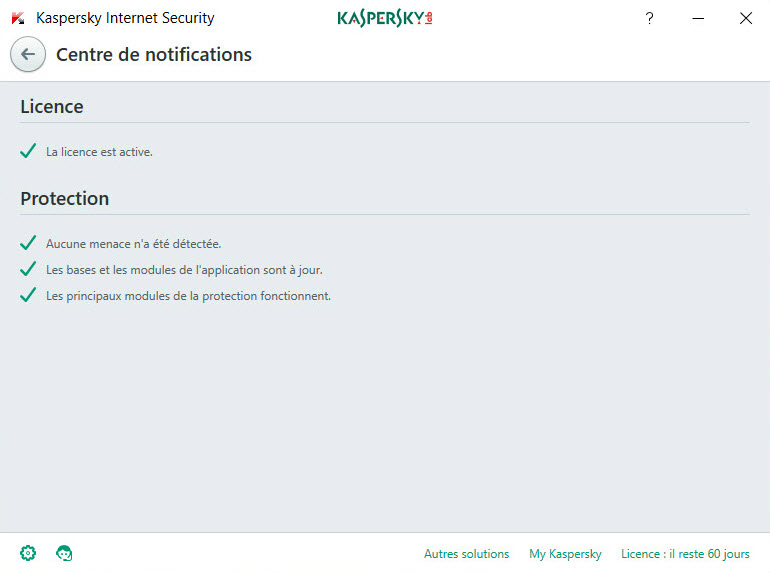The image size is (770, 573).
Task: Open the 'Autres solutions' link
Action: 467,554
